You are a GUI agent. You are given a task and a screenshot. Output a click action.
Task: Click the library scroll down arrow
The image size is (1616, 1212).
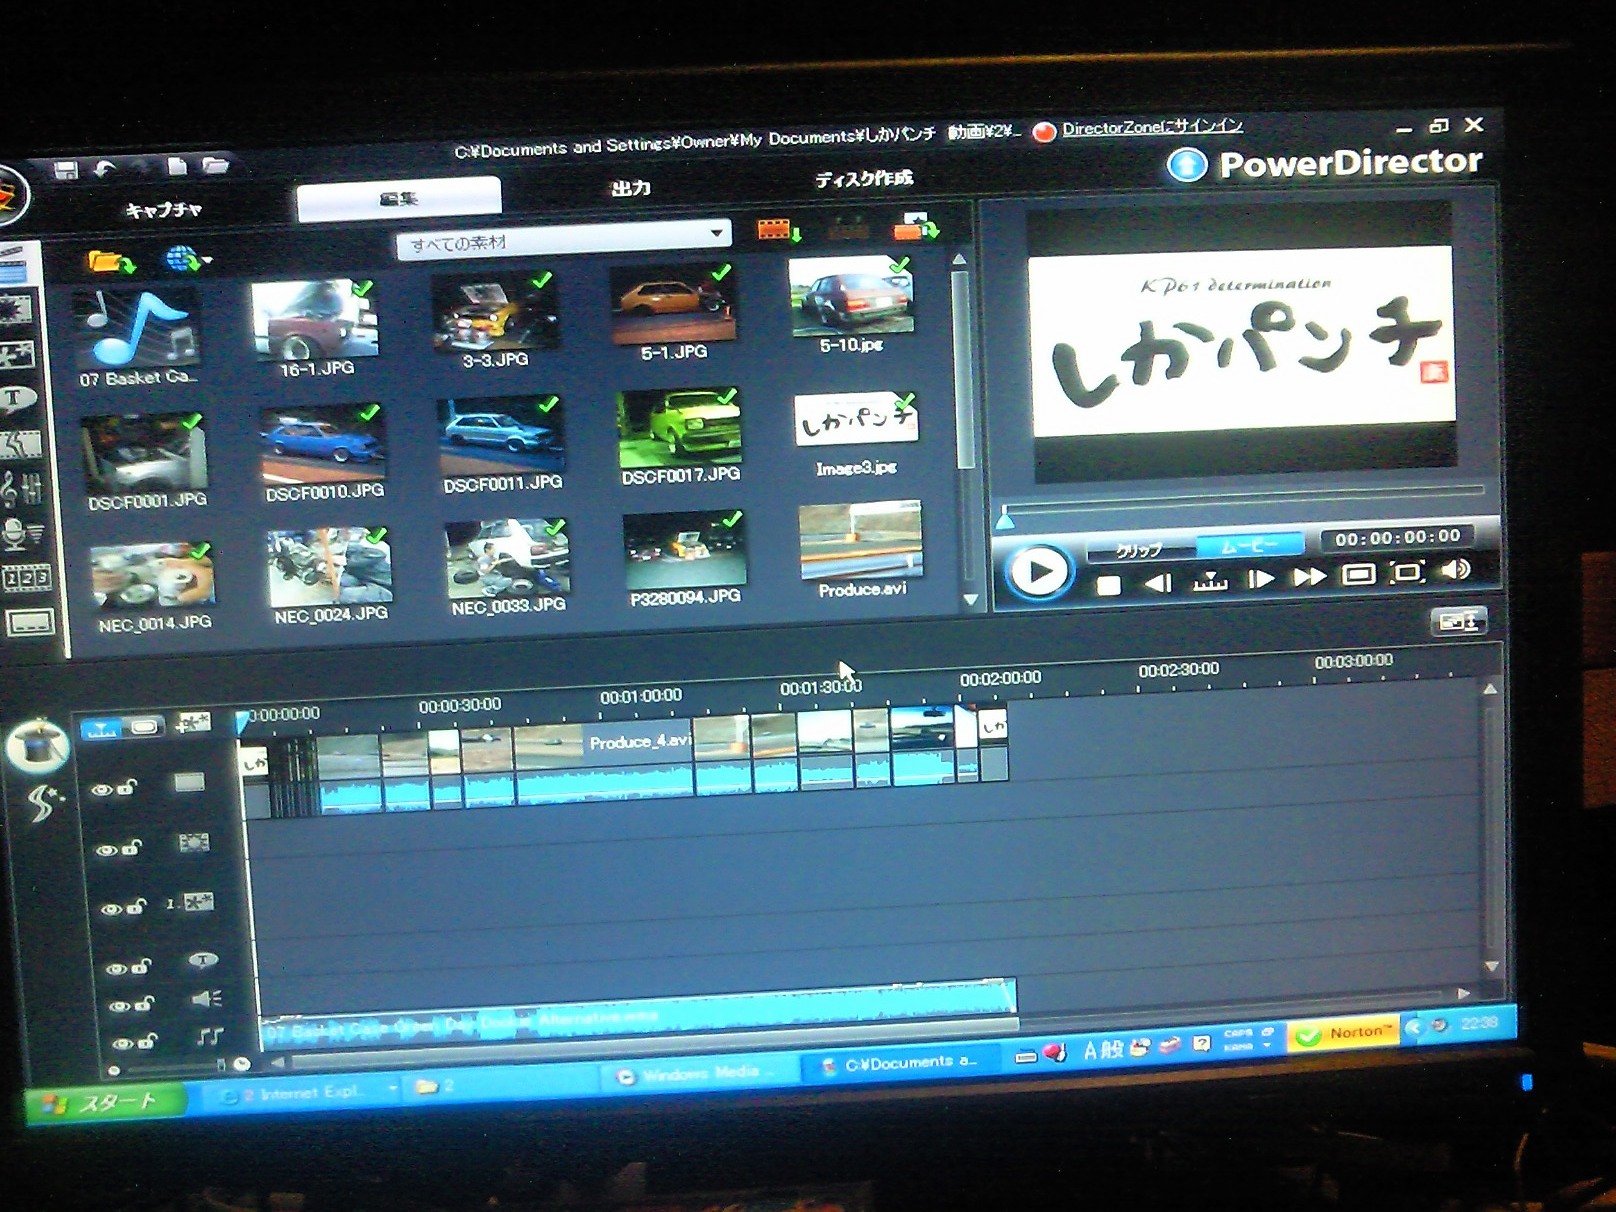pyautogui.click(x=970, y=599)
